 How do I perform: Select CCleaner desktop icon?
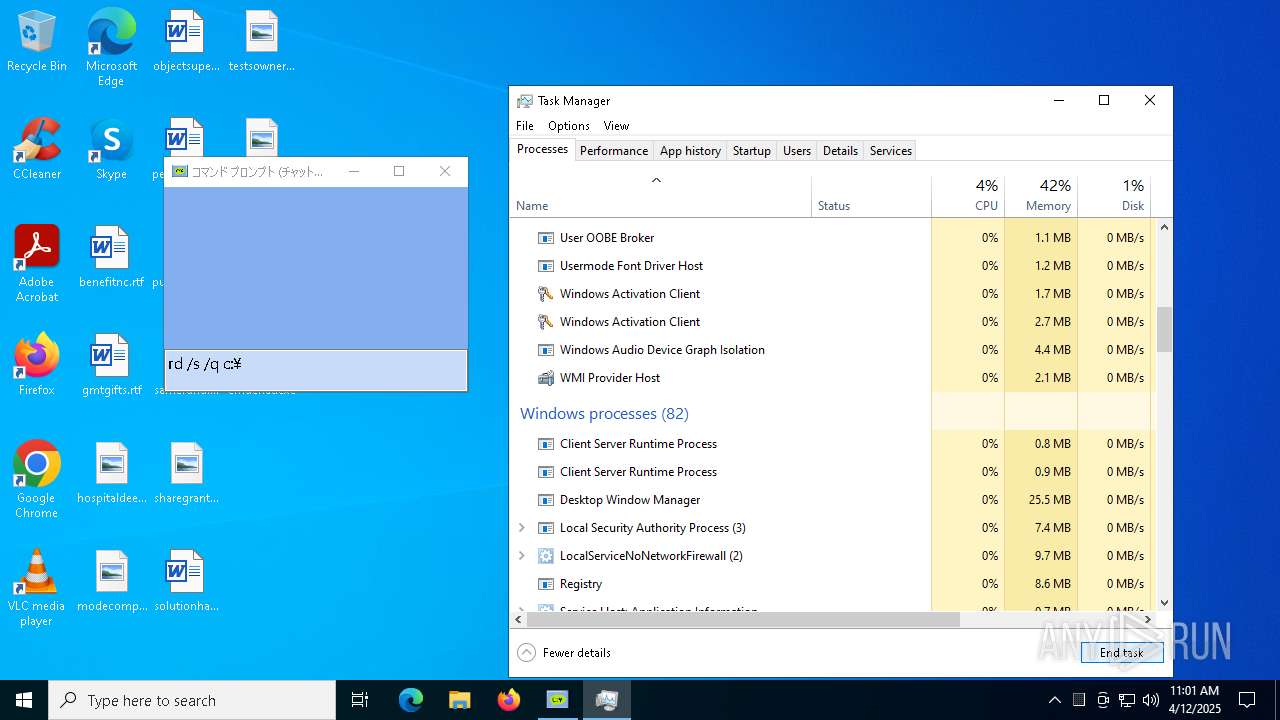[37, 150]
